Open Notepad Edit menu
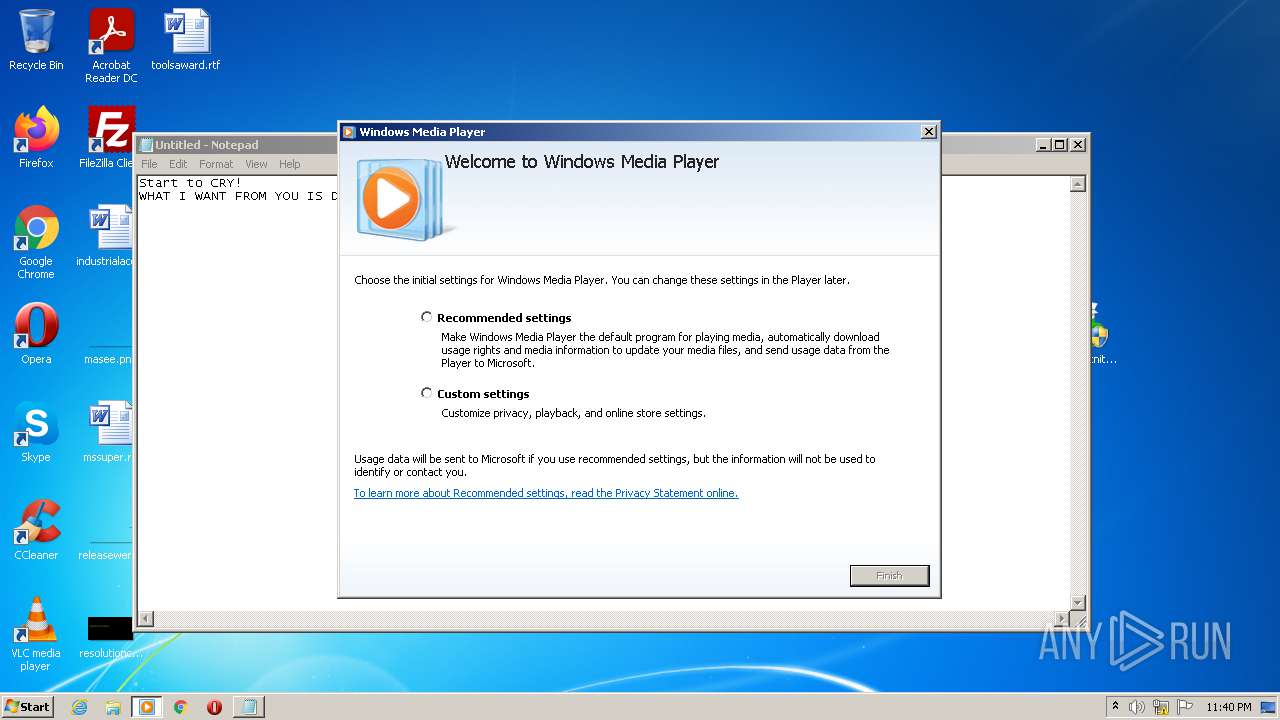The height and width of the screenshot is (720, 1280). point(178,164)
